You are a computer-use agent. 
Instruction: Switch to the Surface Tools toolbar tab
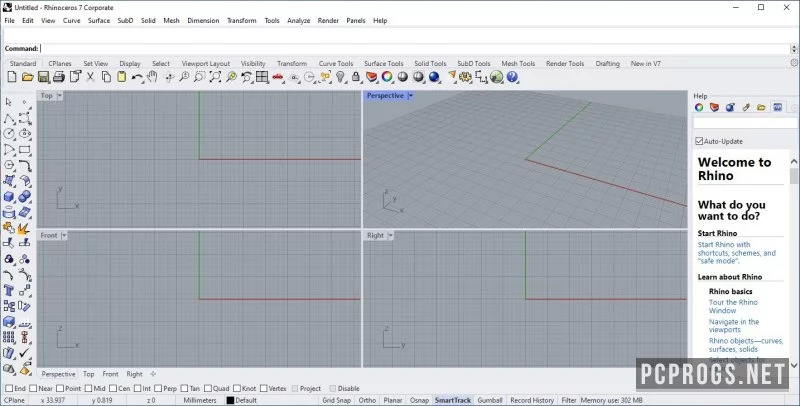tap(384, 63)
